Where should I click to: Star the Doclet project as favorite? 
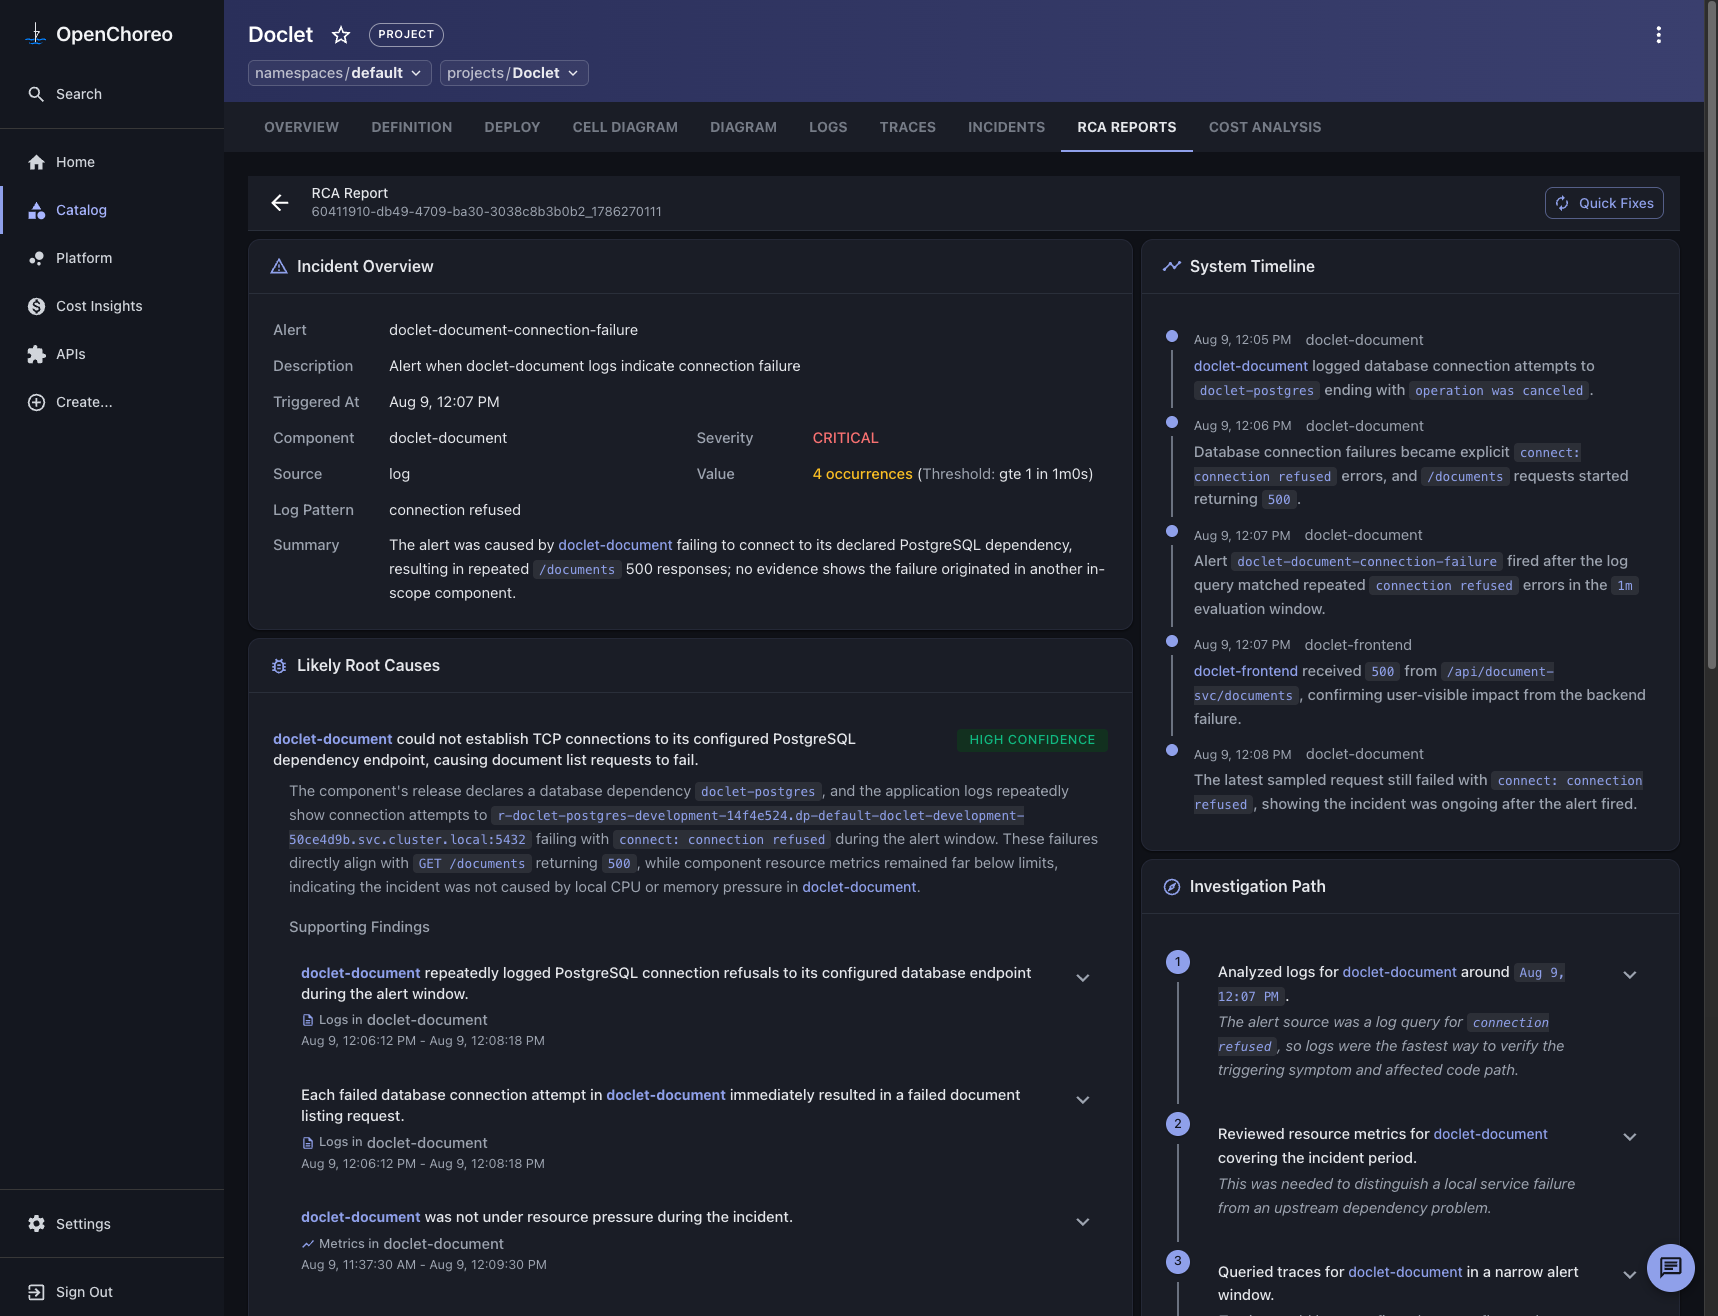[341, 35]
